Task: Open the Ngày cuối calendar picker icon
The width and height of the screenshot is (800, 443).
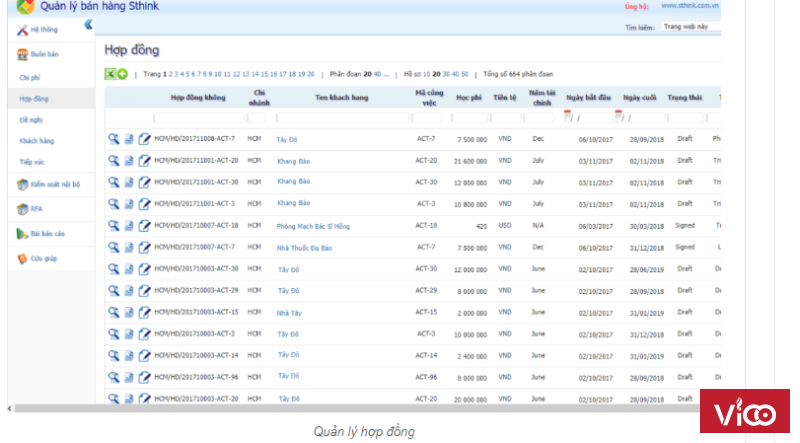Action: [x=619, y=116]
